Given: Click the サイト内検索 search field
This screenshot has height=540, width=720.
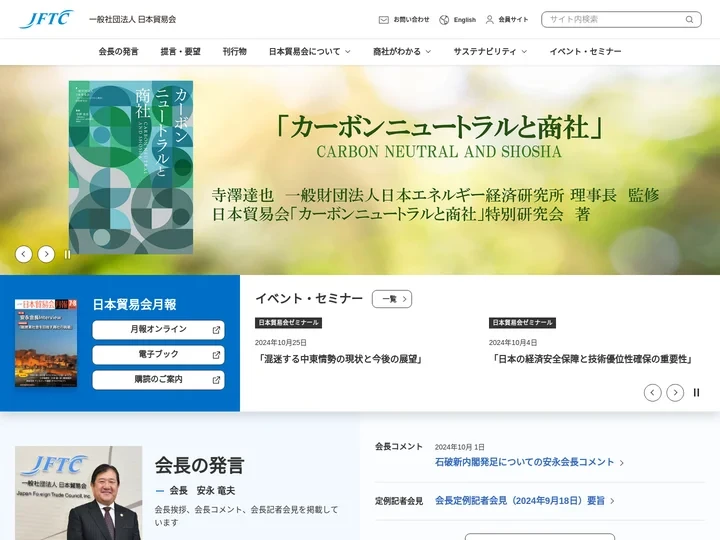Looking at the screenshot, I should [621, 19].
